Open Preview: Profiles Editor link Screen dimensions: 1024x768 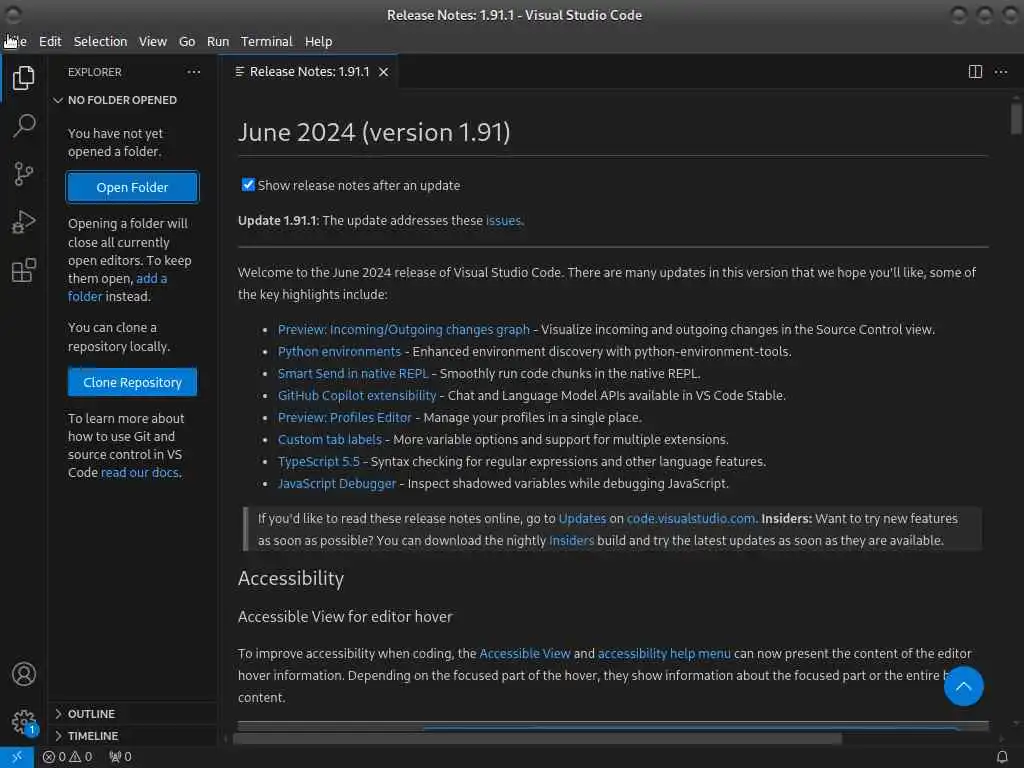tap(344, 417)
